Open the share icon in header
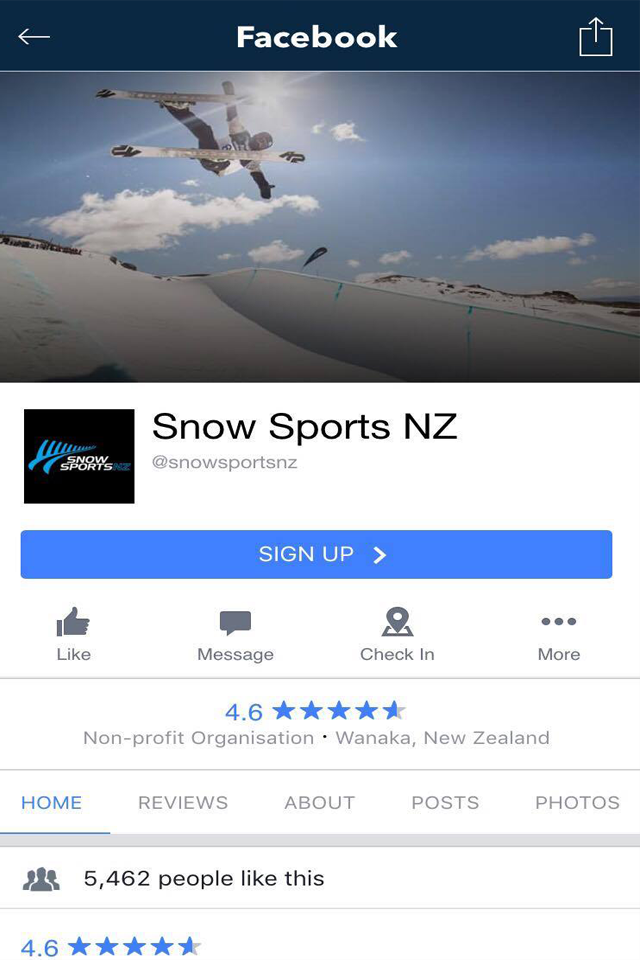The image size is (640, 960). [x=595, y=37]
